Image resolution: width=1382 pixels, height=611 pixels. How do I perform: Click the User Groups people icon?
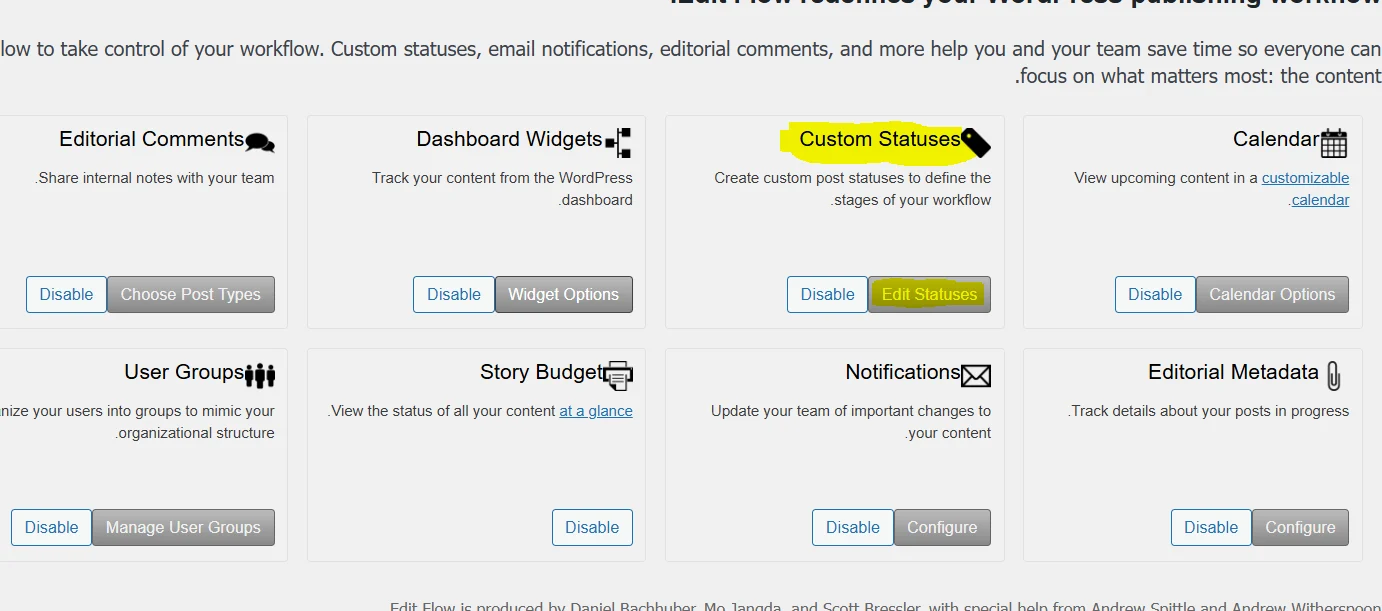coord(260,376)
